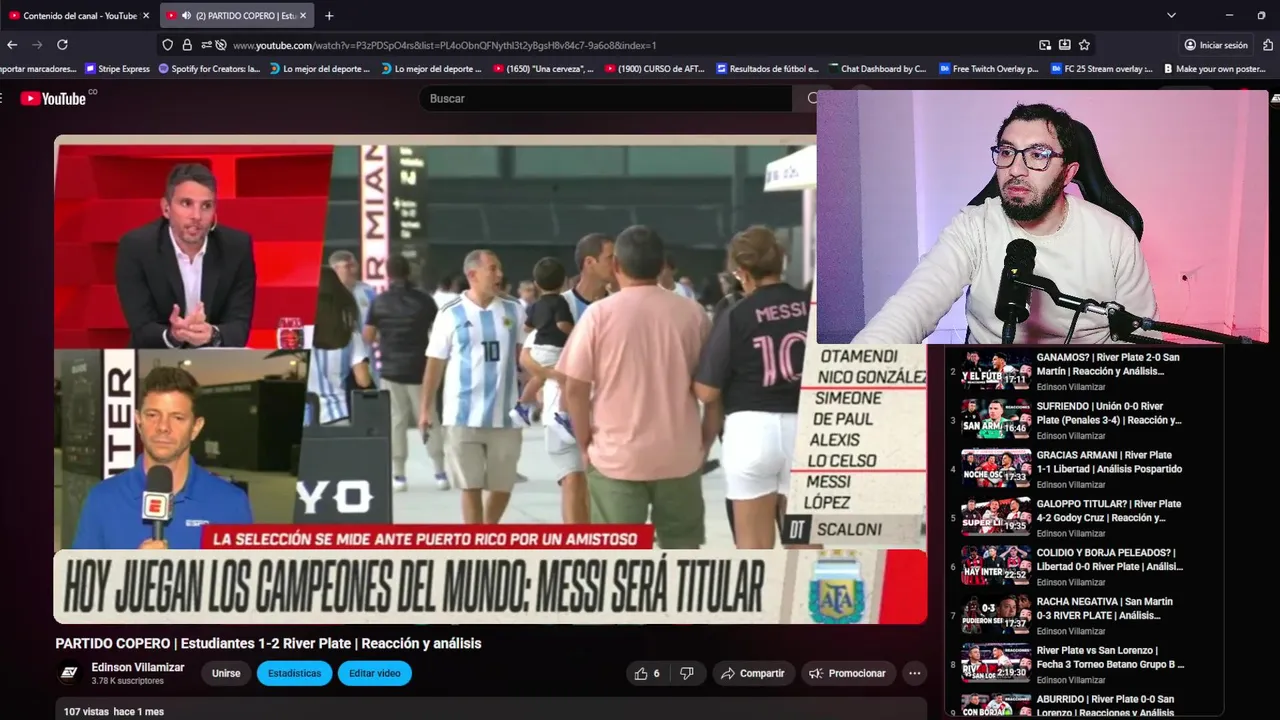Click the padlock site info icon

pos(187,45)
